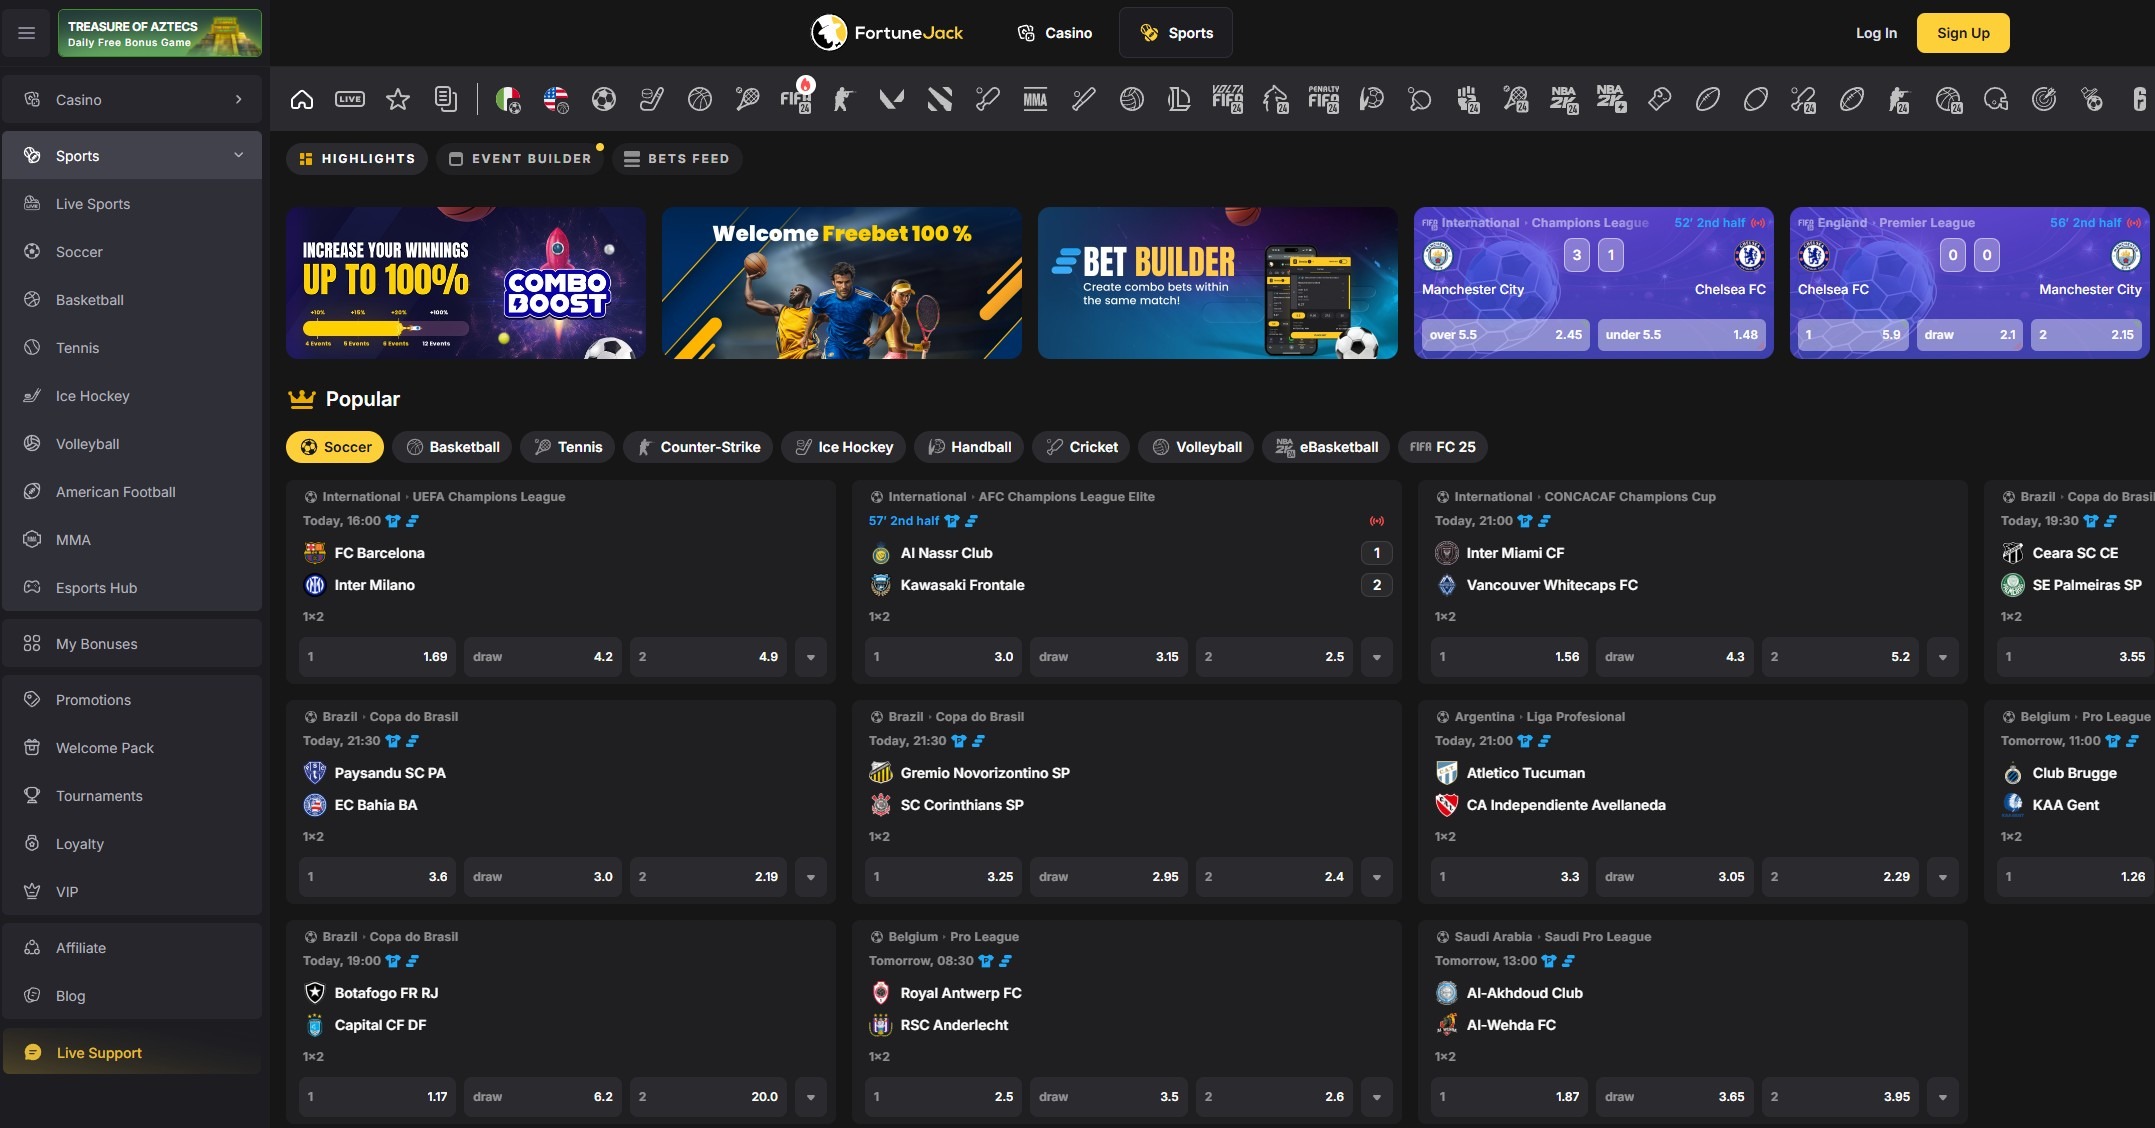Open the hamburger menu icon
2155x1128 pixels.
pyautogui.click(x=27, y=33)
